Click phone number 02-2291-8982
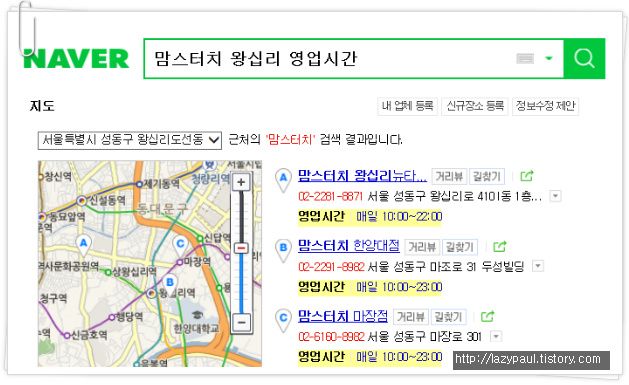629x385 pixels. [x=331, y=267]
